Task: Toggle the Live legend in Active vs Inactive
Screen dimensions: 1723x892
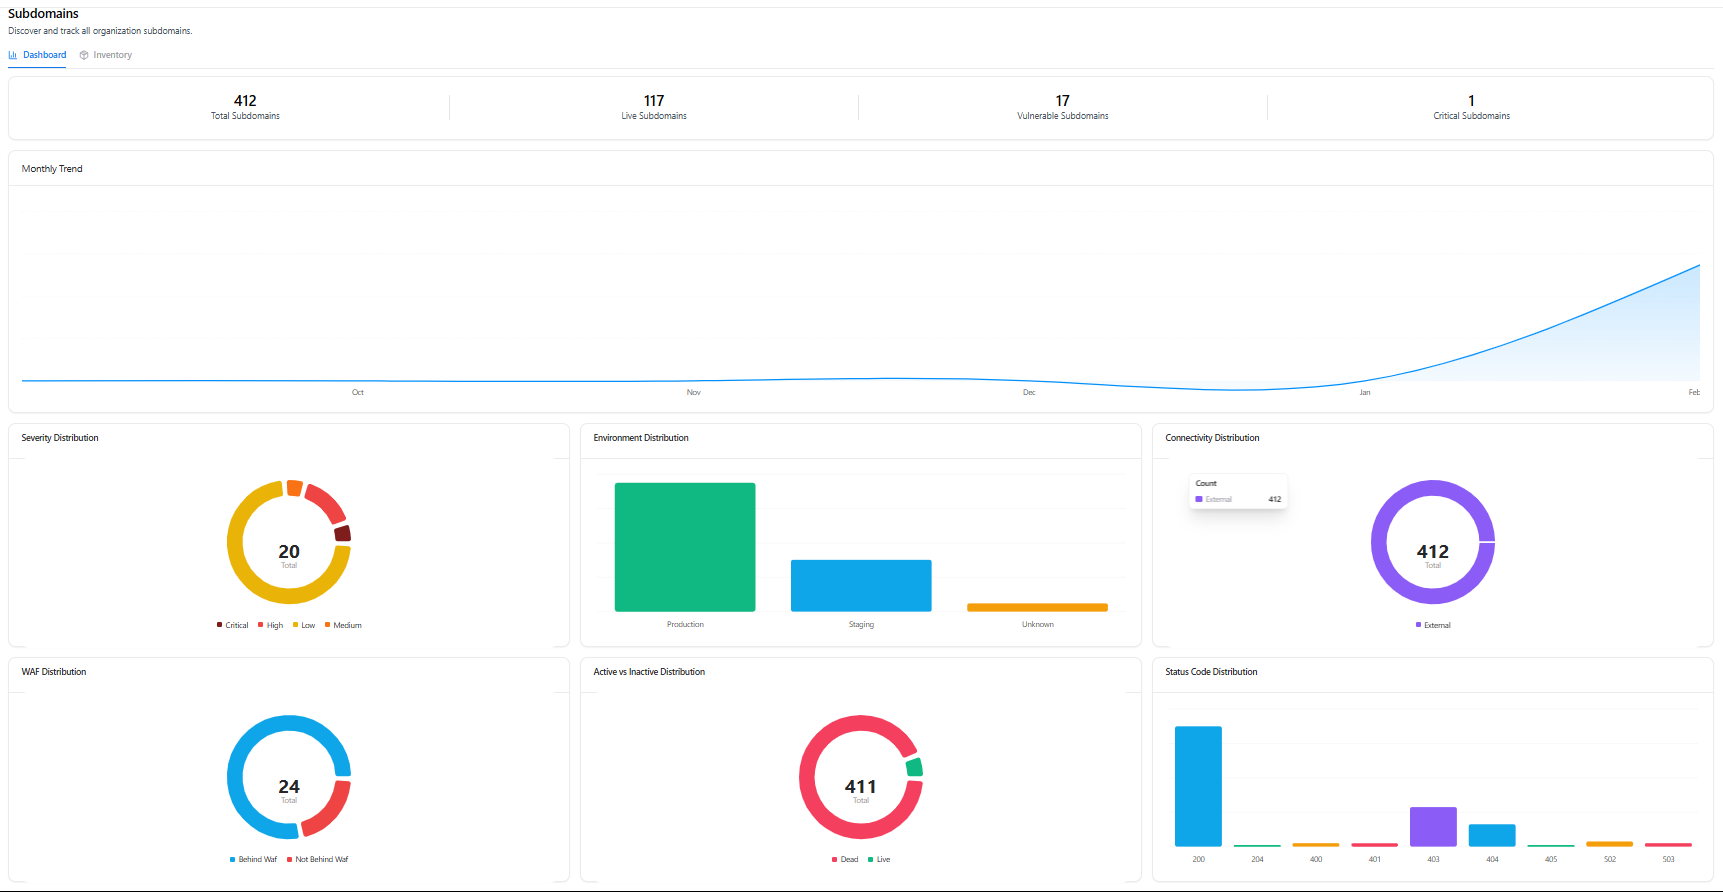Action: [x=883, y=859]
